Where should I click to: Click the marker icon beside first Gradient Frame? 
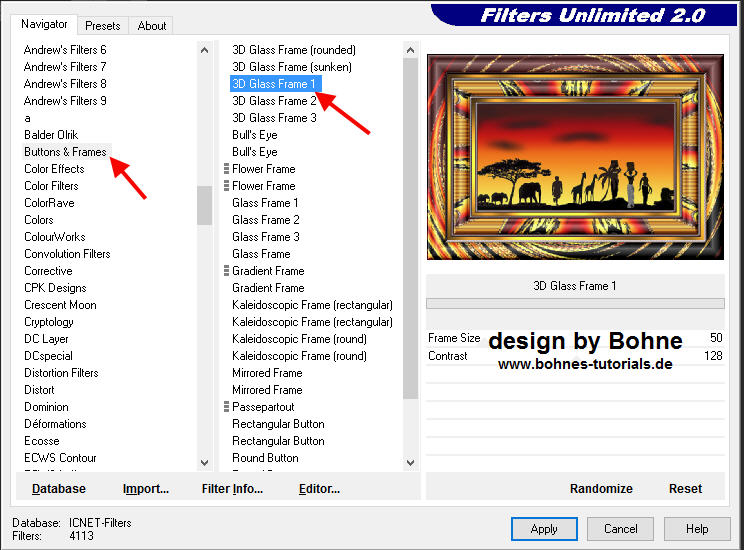[227, 271]
